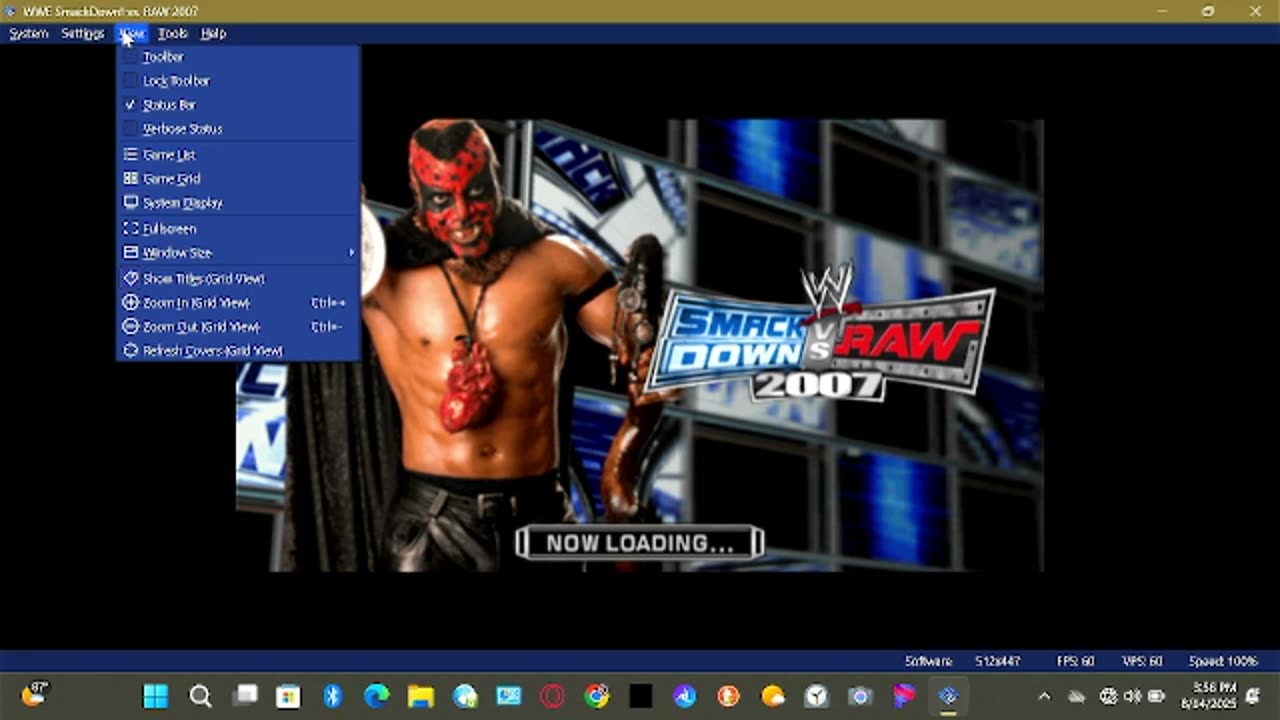Click the Speed: 100% status entry
The image size is (1280, 720).
tap(1223, 661)
